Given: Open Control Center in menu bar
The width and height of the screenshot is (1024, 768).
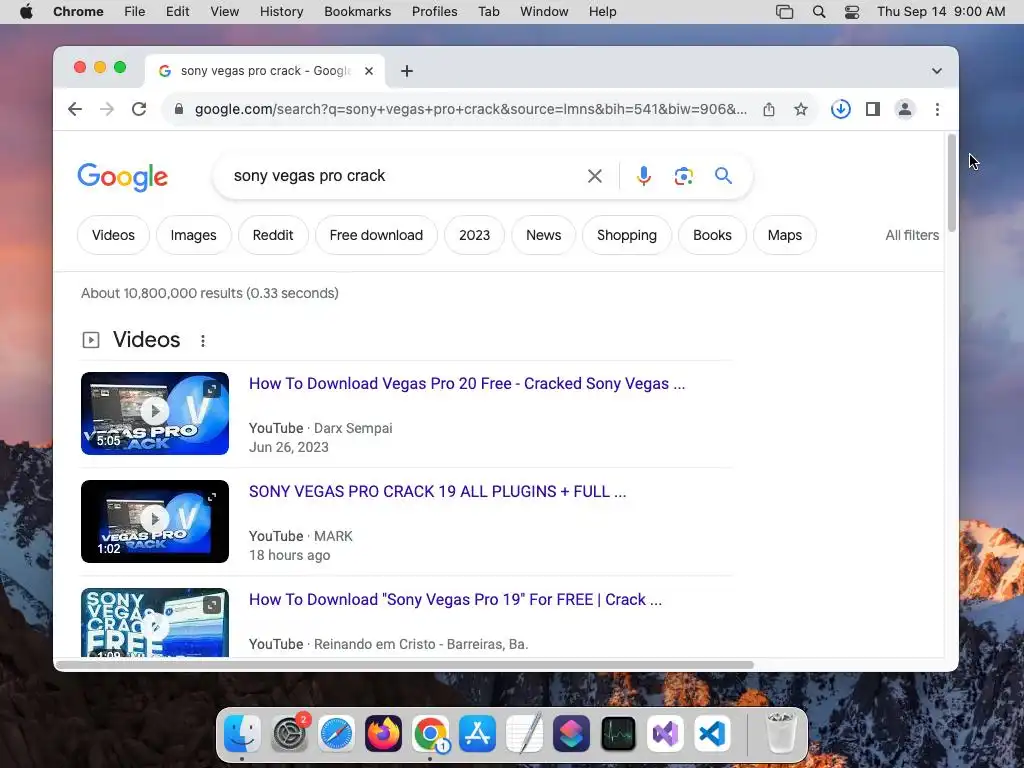Looking at the screenshot, I should [x=852, y=12].
